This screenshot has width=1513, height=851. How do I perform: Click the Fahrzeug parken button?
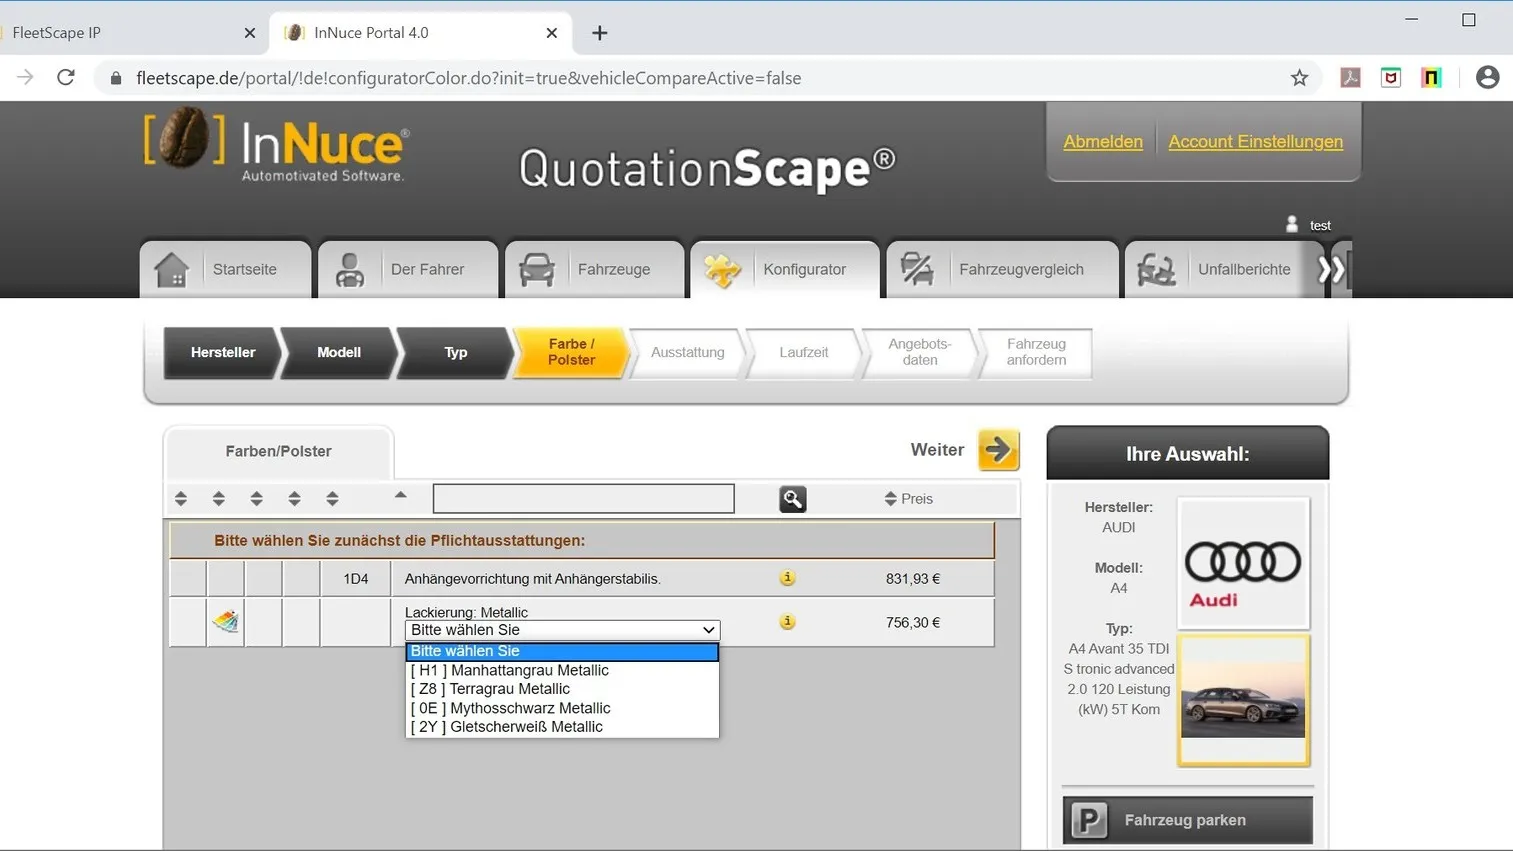[1188, 820]
